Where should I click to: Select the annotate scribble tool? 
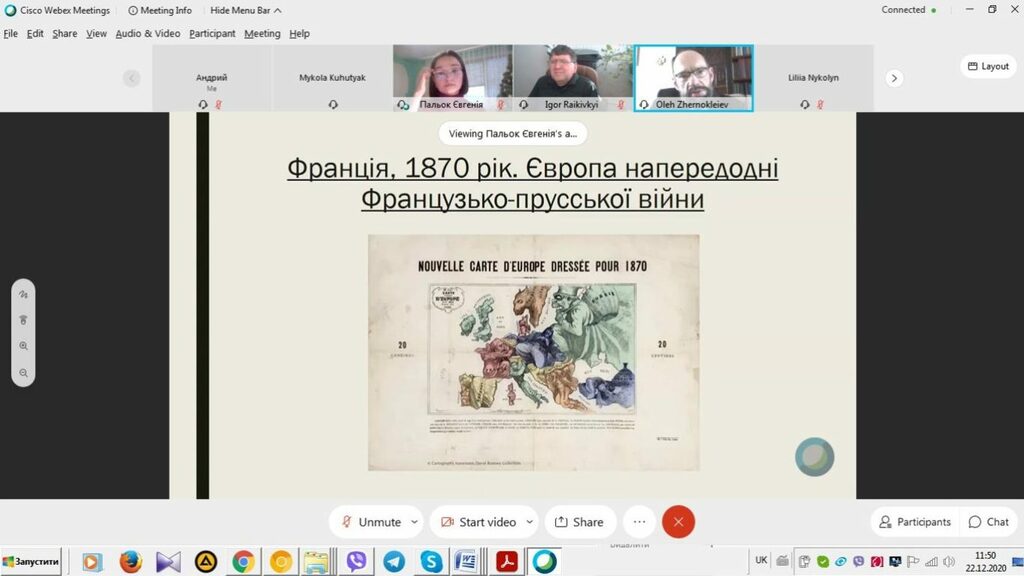[23, 295]
